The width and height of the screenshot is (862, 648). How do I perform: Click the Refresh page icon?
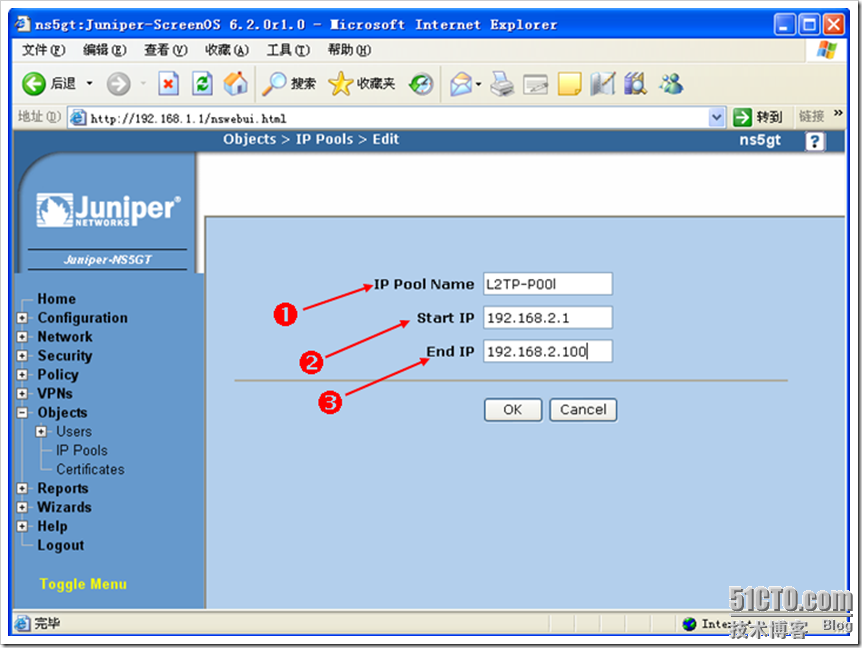point(202,84)
